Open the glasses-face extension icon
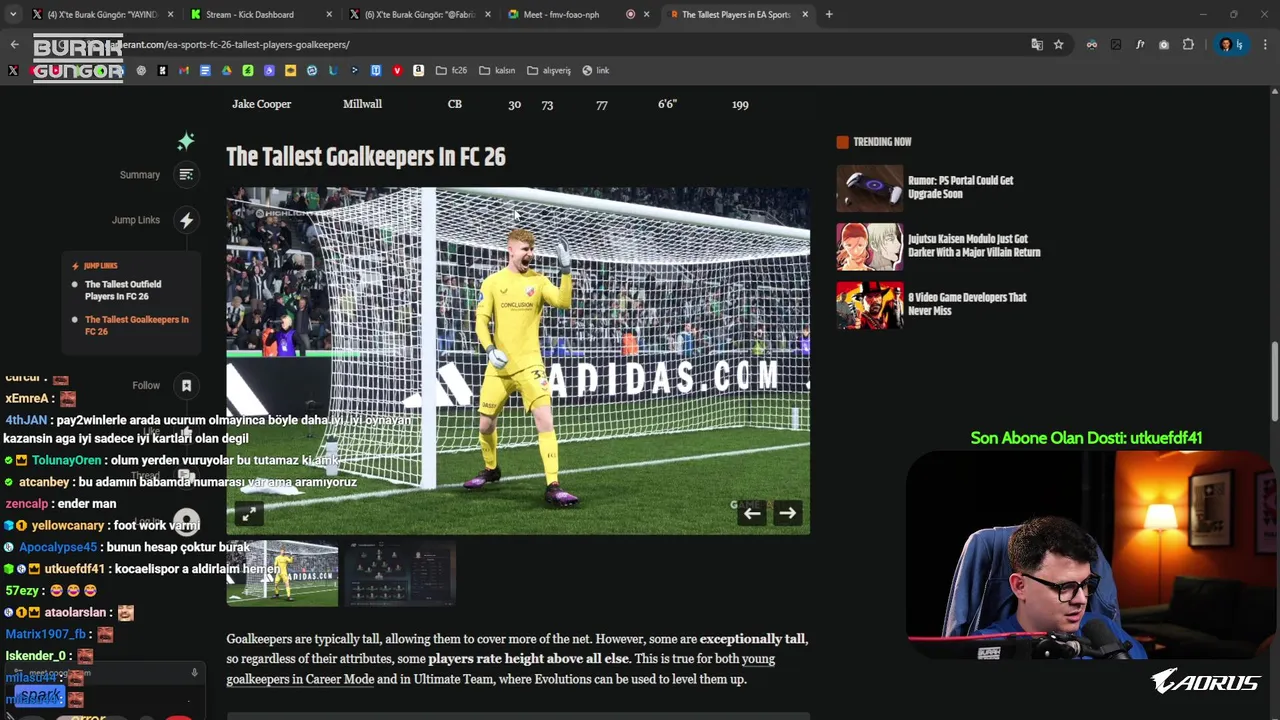 point(1092,44)
